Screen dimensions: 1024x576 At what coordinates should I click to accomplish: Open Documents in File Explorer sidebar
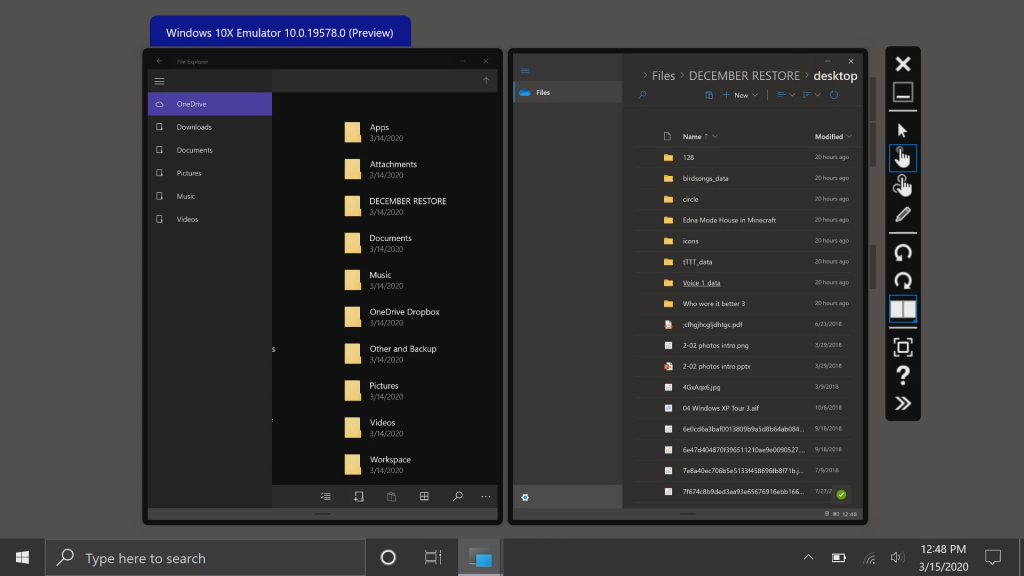(210, 150)
